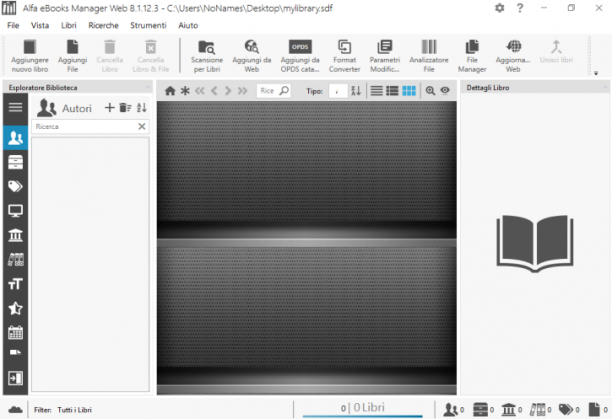Viewport: 612px width, 419px height.
Task: Select the calendar sidebar icon
Action: click(15, 332)
